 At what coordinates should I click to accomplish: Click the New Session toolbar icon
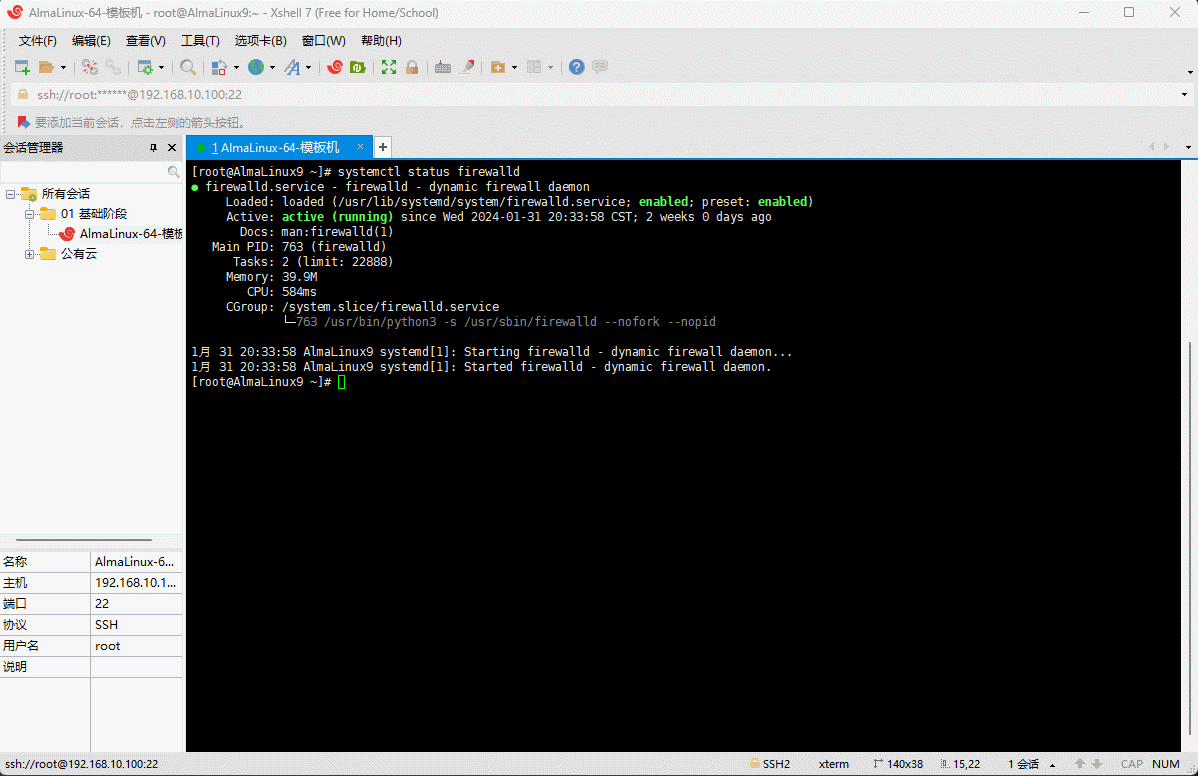[x=21, y=67]
